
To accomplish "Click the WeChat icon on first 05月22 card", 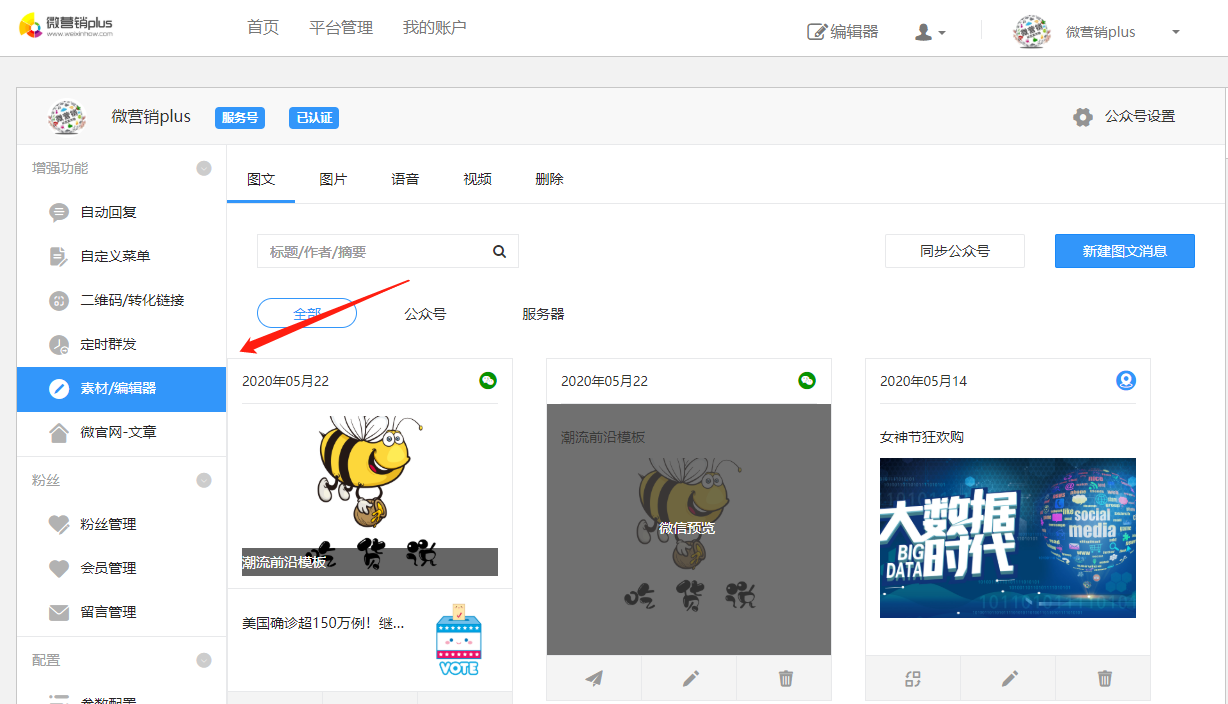I will (488, 380).
